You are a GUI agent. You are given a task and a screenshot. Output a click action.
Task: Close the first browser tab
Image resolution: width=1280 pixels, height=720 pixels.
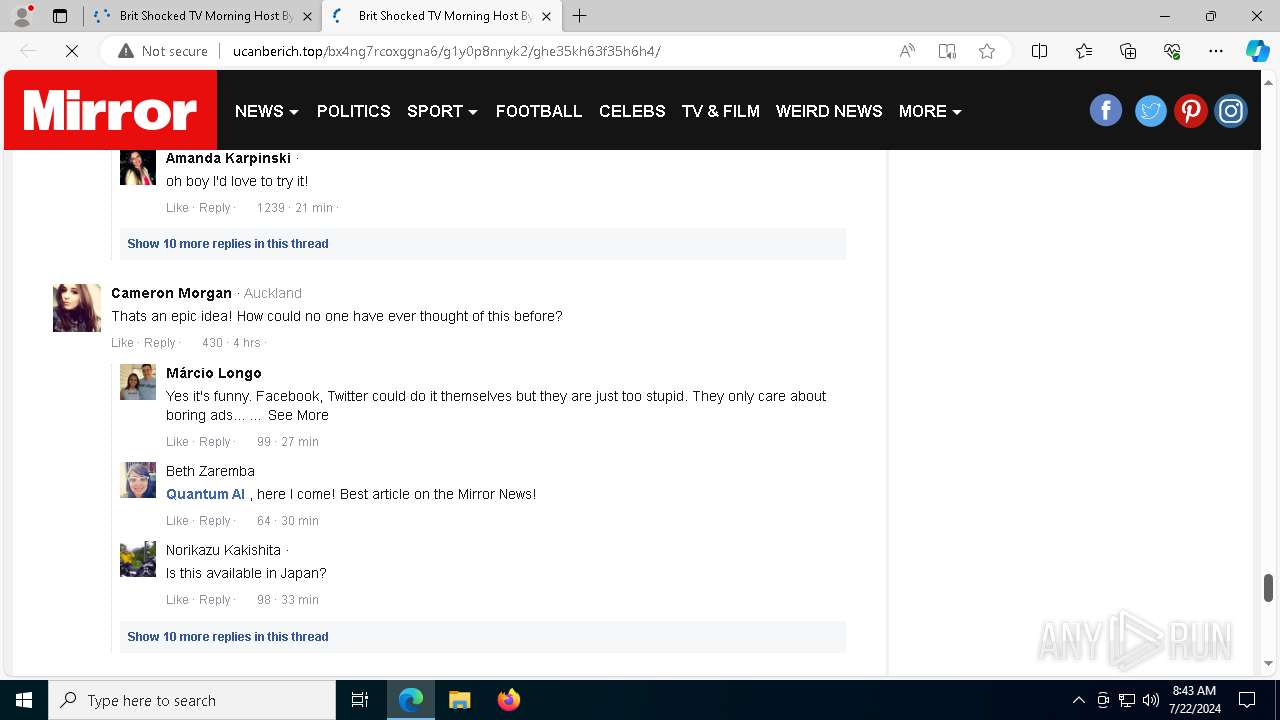tap(307, 16)
